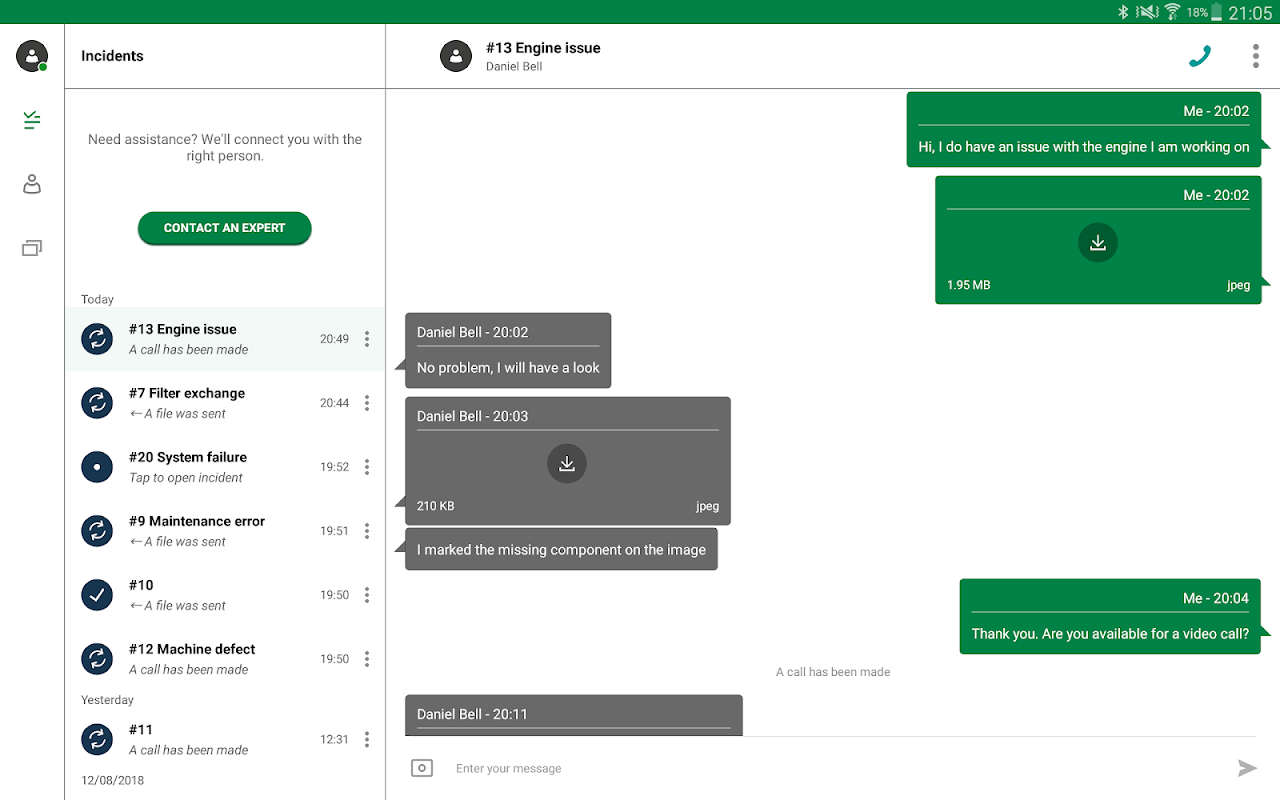1280x800 pixels.
Task: Tap the Bluetooth status bar icon
Action: point(1123,12)
